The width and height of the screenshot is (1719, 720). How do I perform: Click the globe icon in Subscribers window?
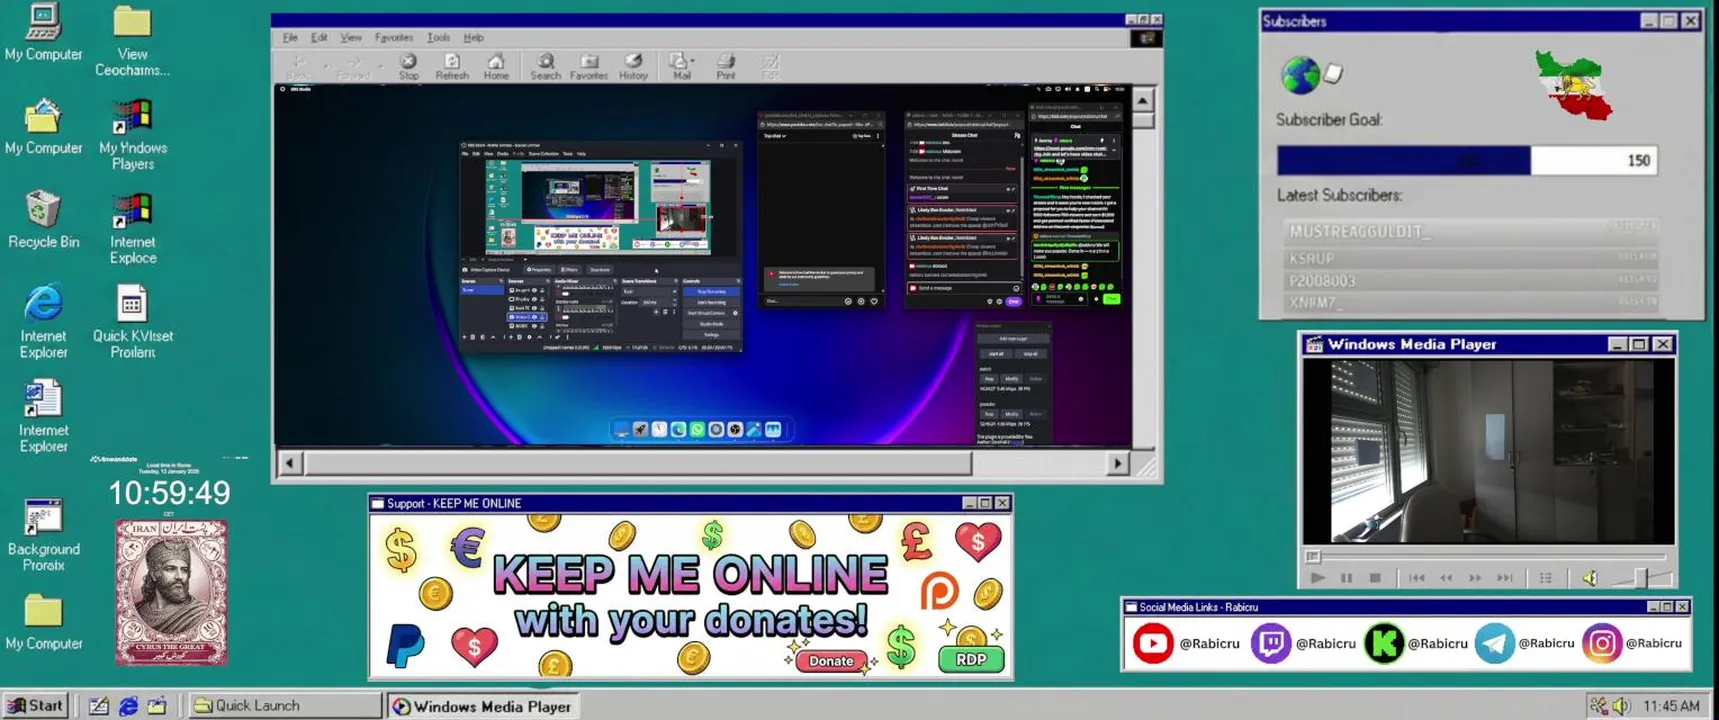click(1300, 75)
